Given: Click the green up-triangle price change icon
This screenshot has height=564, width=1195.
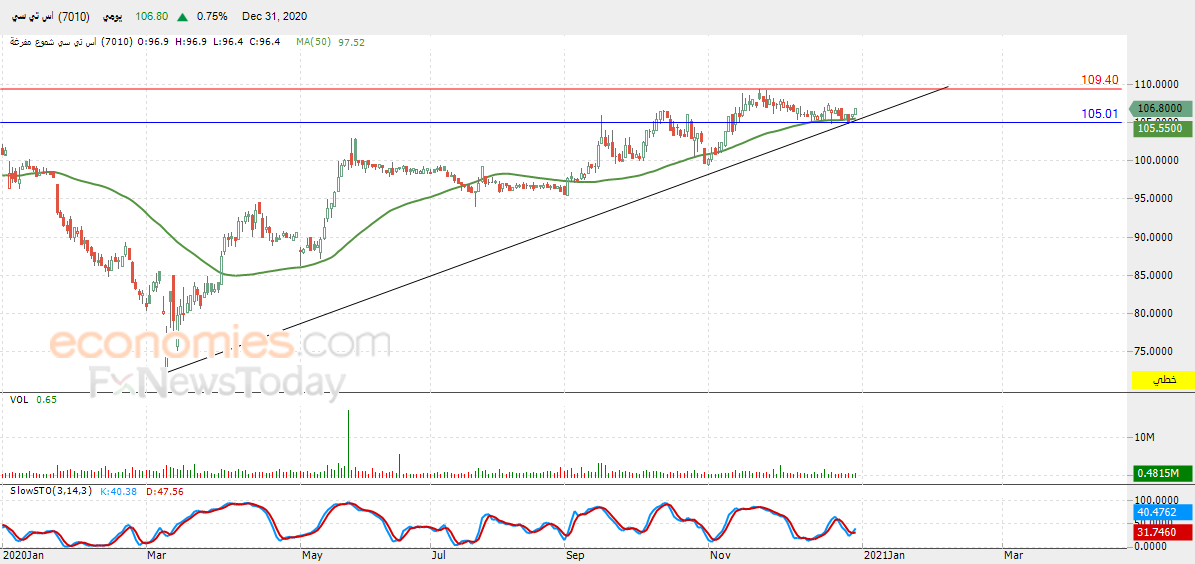Looking at the screenshot, I should [x=183, y=17].
